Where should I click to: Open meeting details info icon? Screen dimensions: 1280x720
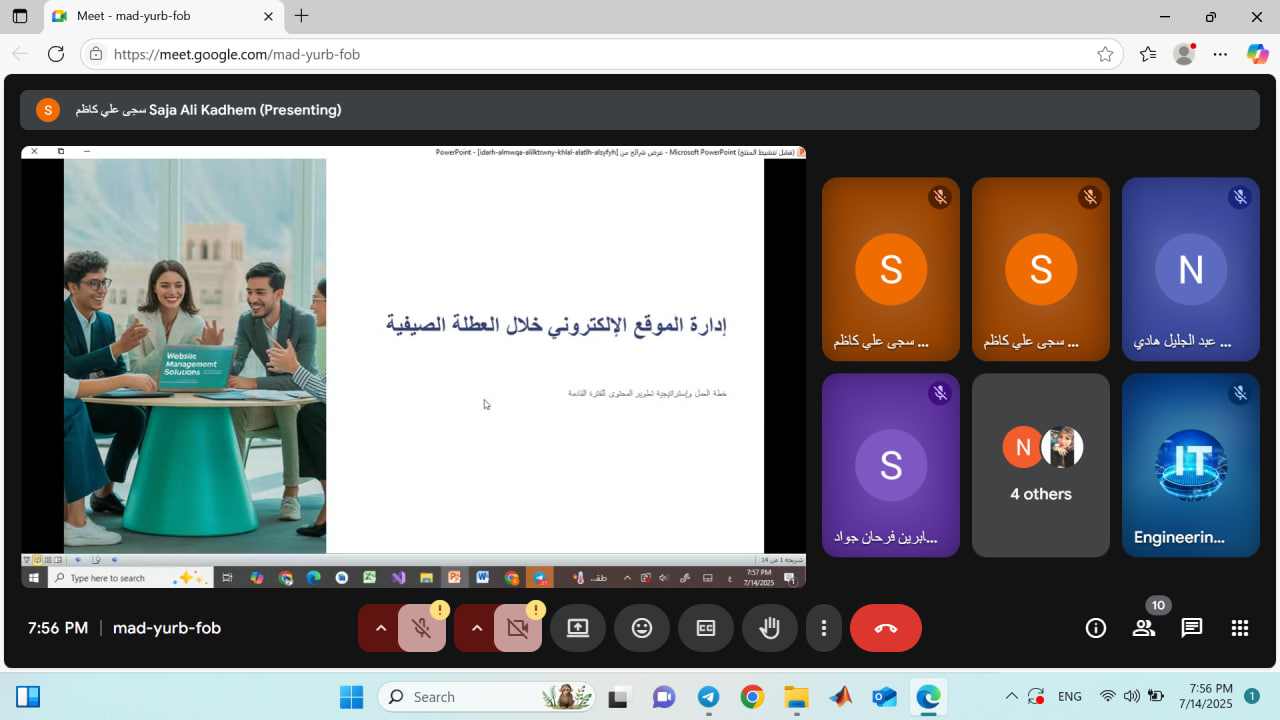click(1096, 628)
